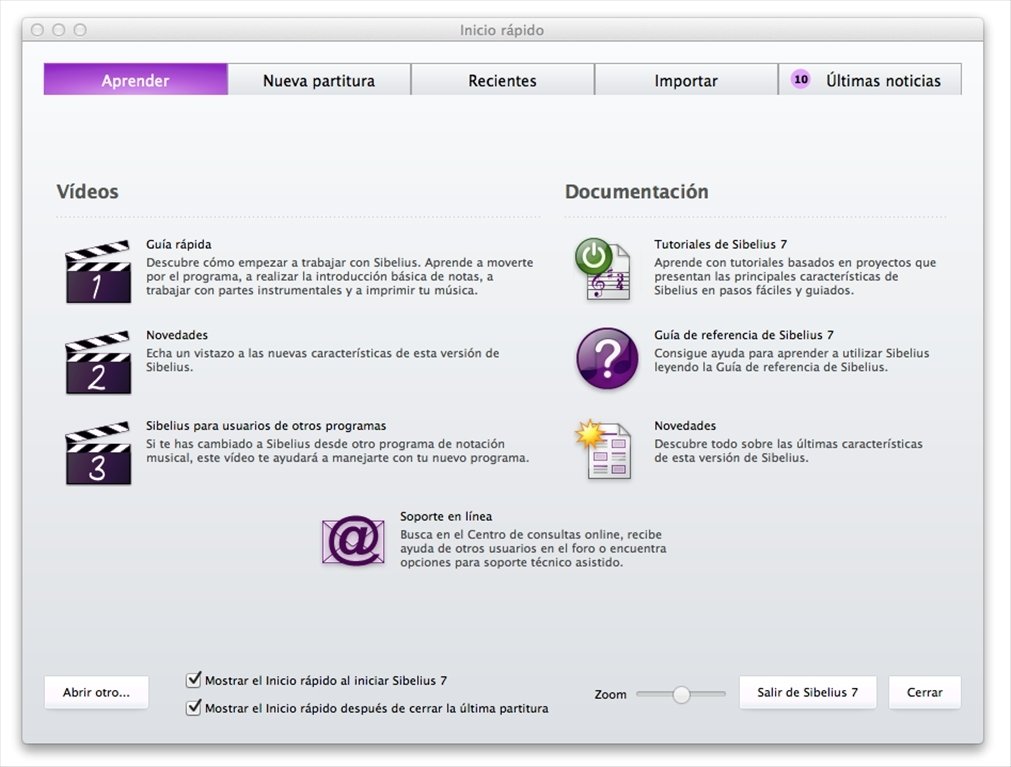Go to the Importar tab

(x=686, y=79)
